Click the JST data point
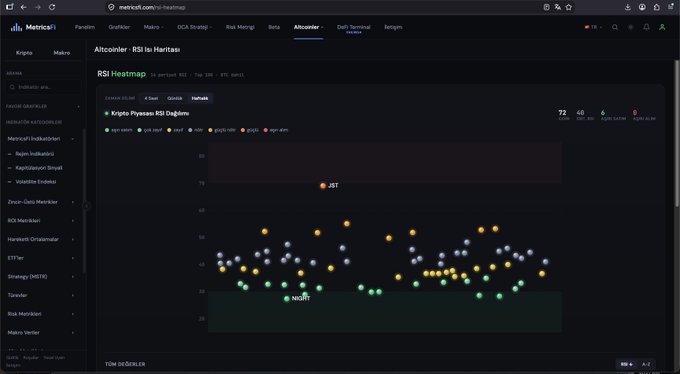Screen dimensions: 680x374 pyautogui.click(x=323, y=186)
